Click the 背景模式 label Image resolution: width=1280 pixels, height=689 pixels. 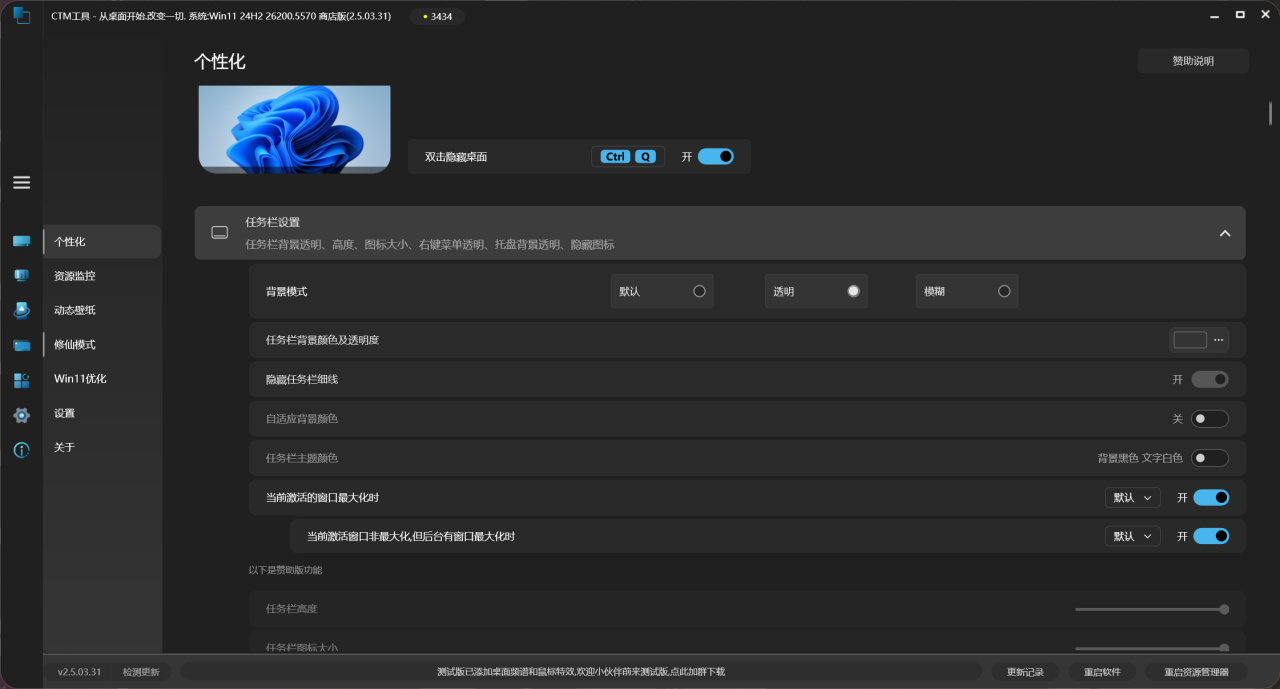287,292
